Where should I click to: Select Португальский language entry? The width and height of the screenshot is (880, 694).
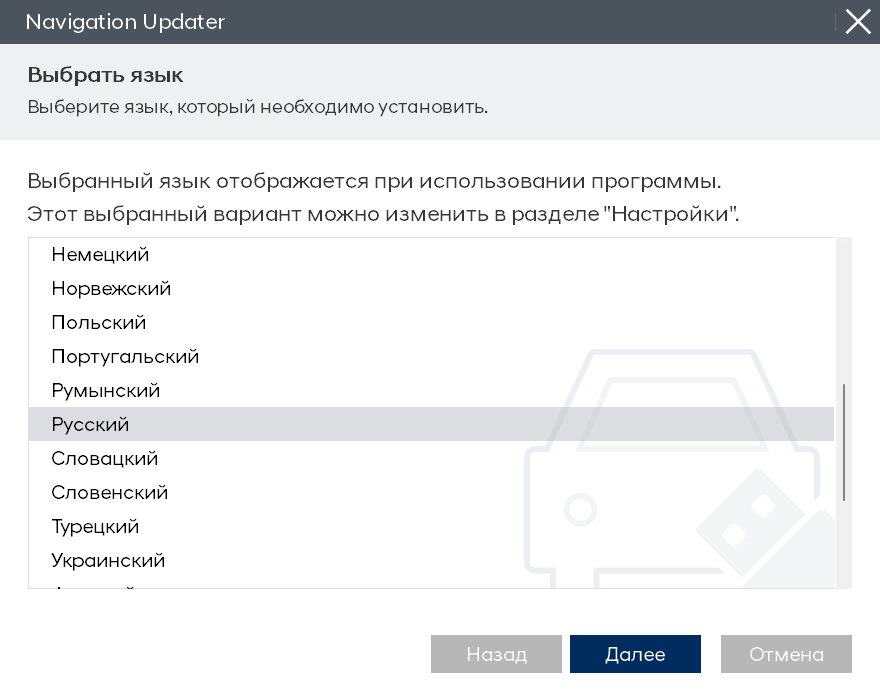click(x=125, y=357)
